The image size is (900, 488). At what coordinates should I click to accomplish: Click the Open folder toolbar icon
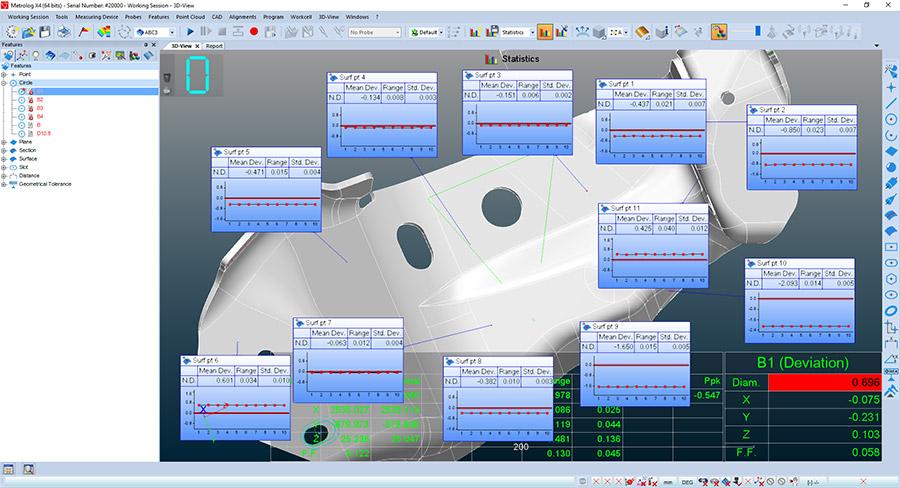[x=27, y=32]
